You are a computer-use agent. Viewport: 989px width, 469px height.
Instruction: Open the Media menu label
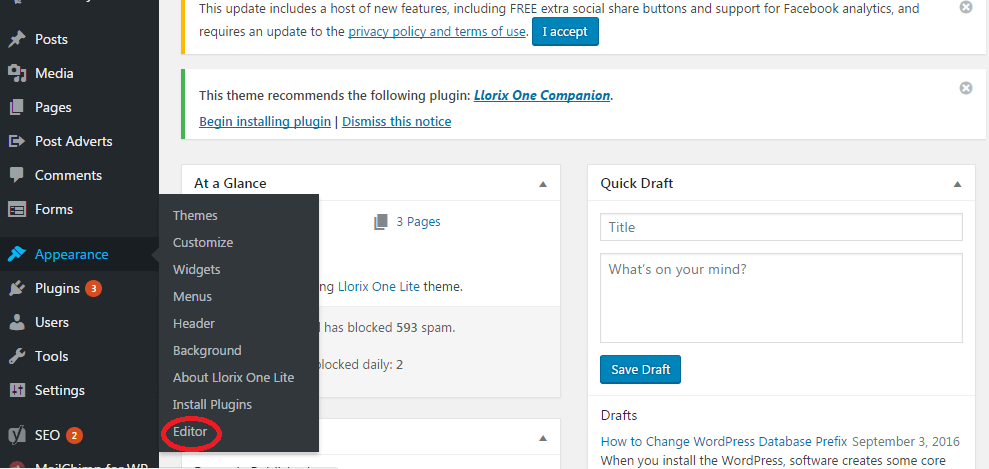[54, 73]
